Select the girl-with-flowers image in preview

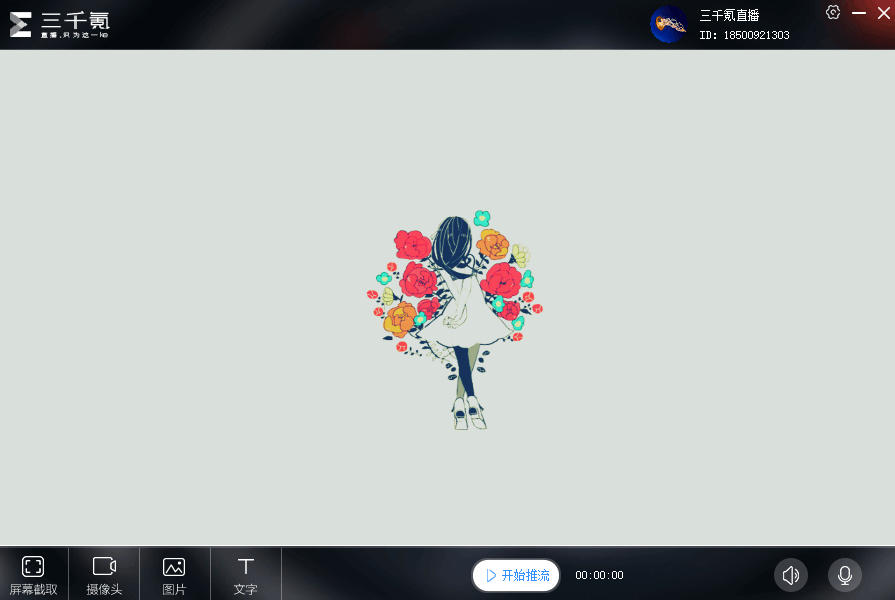click(455, 320)
